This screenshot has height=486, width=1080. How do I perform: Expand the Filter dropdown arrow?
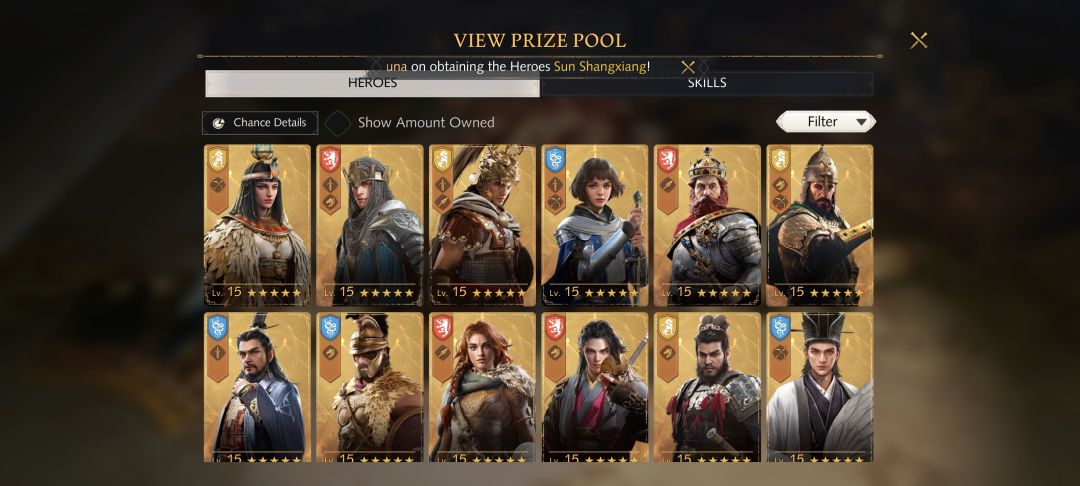[x=861, y=122]
